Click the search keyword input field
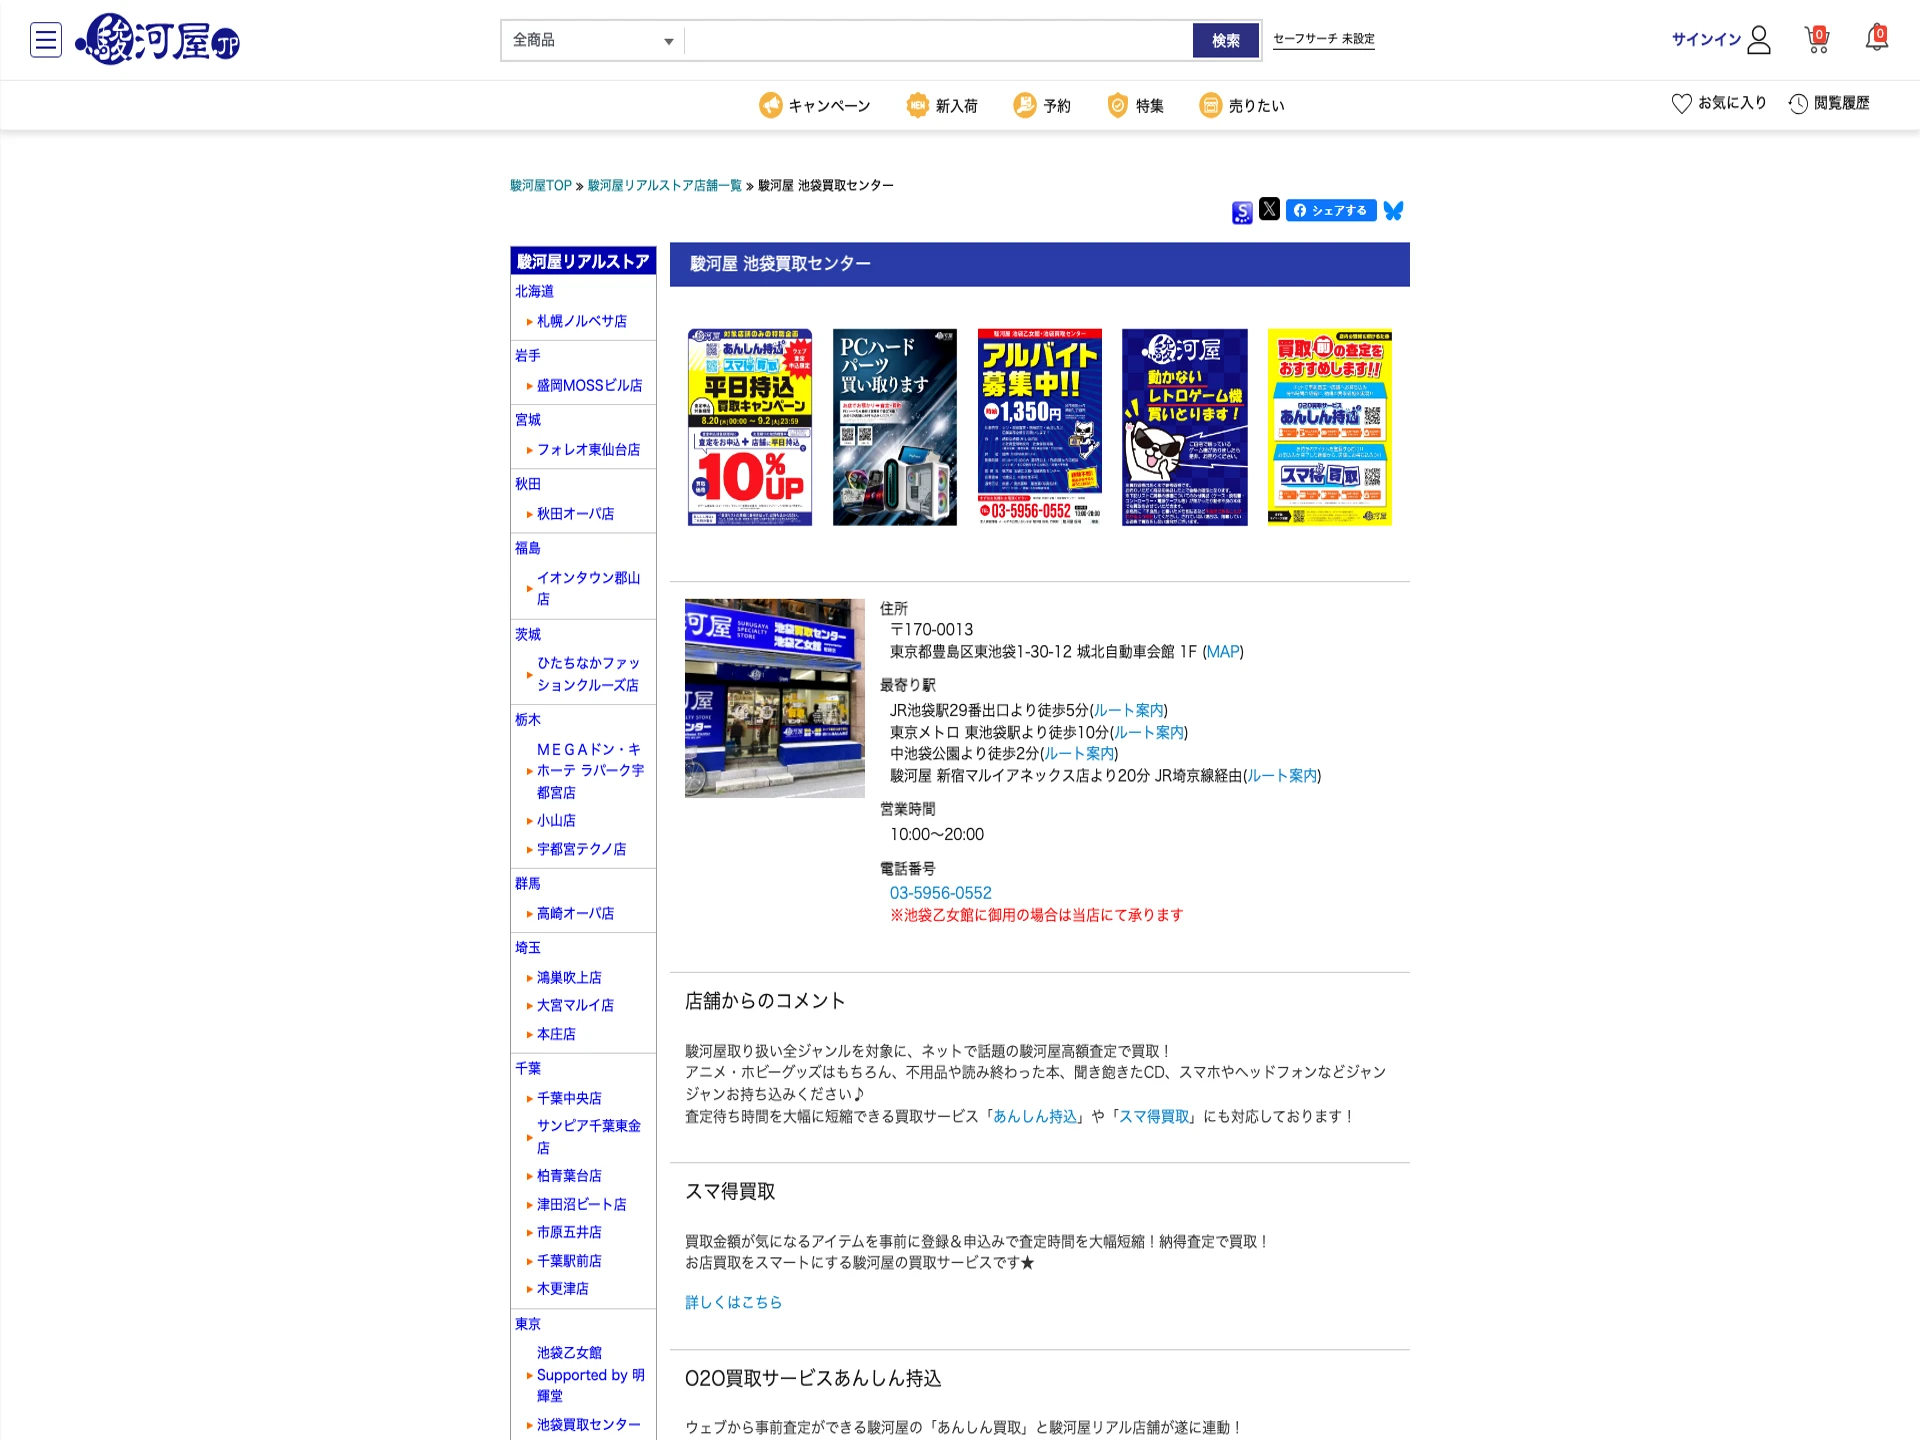Image resolution: width=1920 pixels, height=1440 pixels. pyautogui.click(x=939, y=41)
